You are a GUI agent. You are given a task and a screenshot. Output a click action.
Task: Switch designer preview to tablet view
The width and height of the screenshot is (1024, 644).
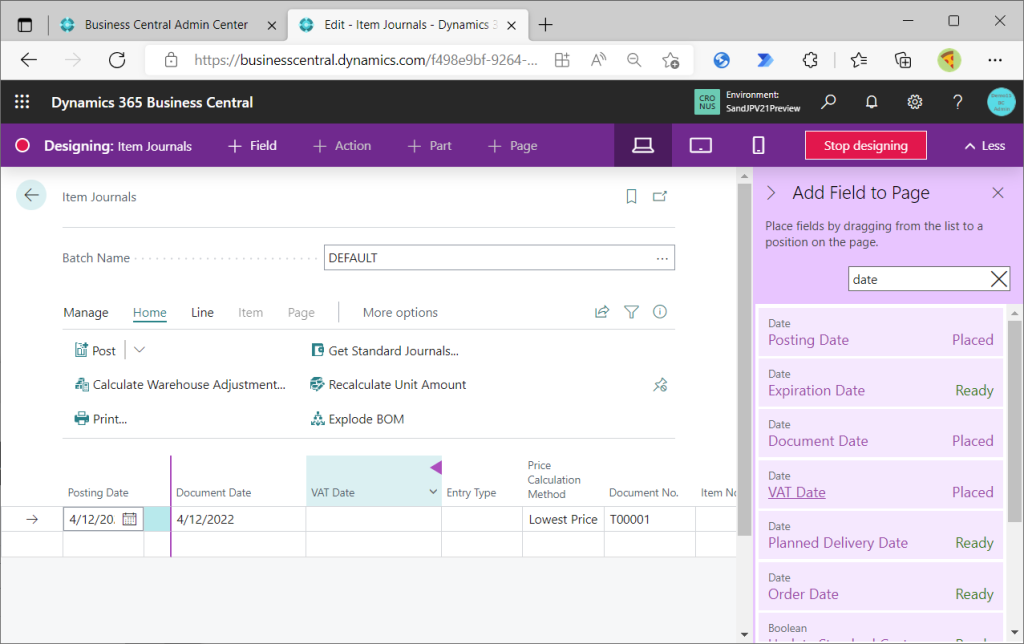(x=701, y=146)
